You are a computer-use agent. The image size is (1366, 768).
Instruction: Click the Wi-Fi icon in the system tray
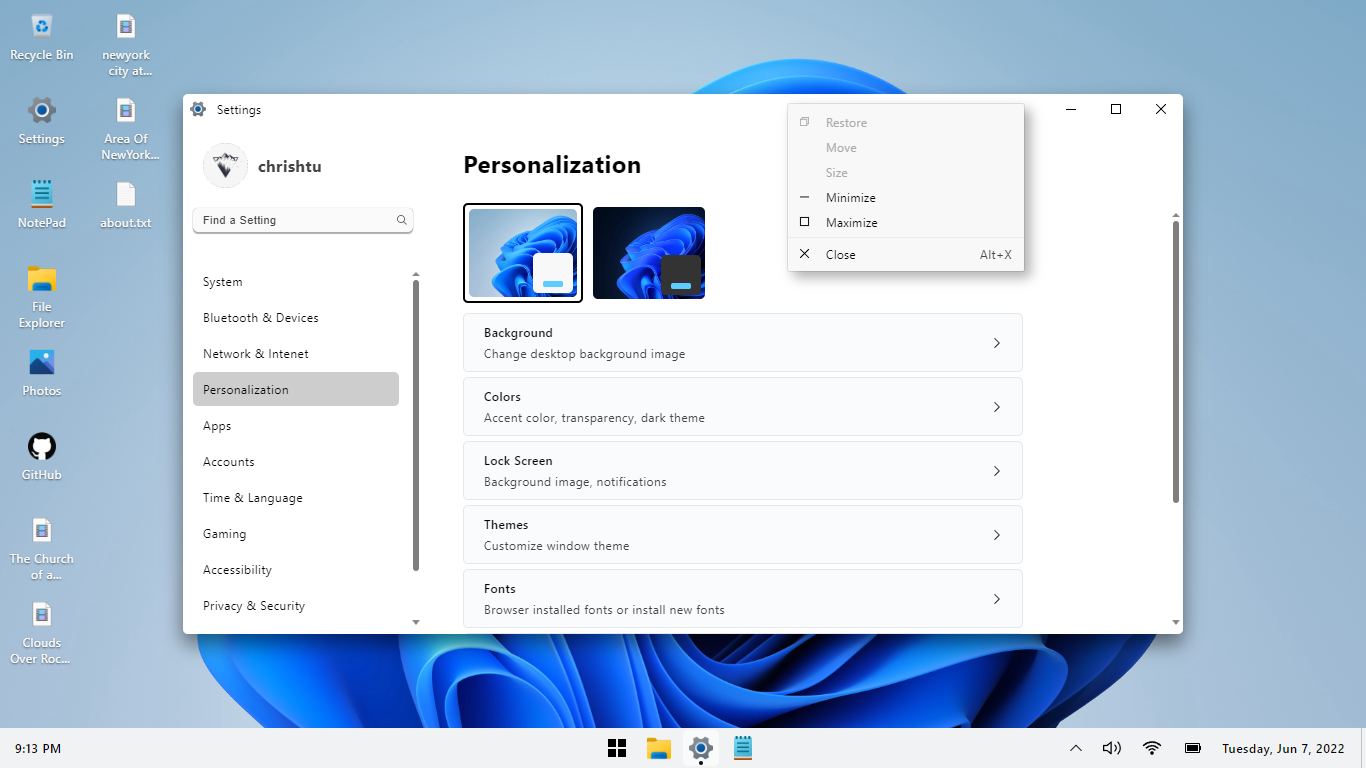click(1152, 748)
